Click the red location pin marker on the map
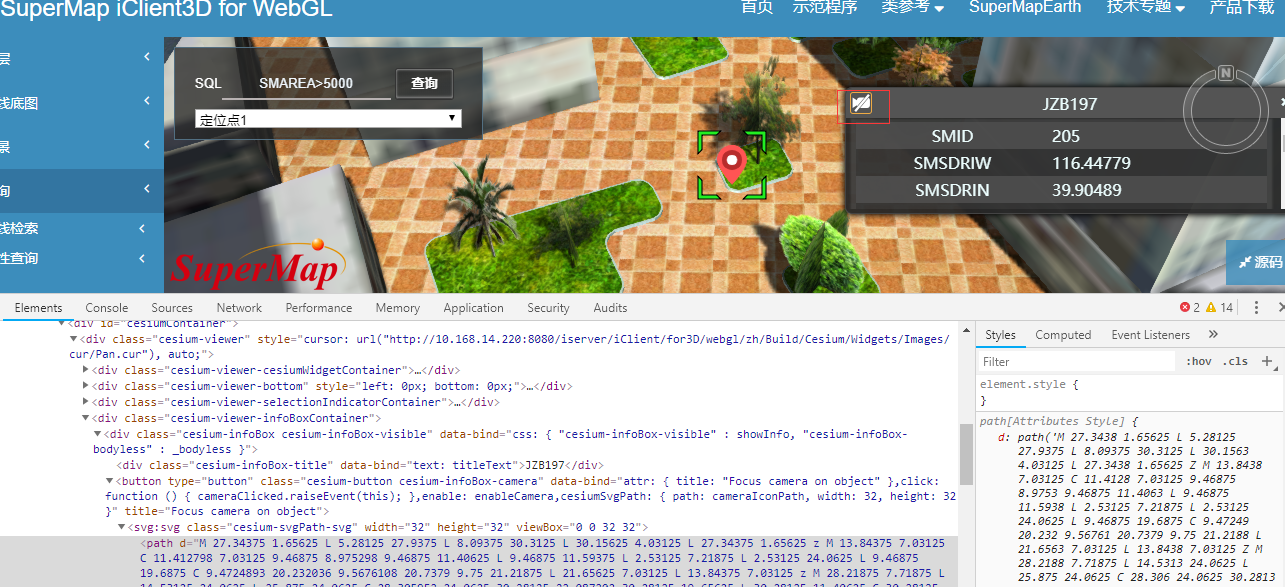Screen dimensions: 1285x587 732,165
